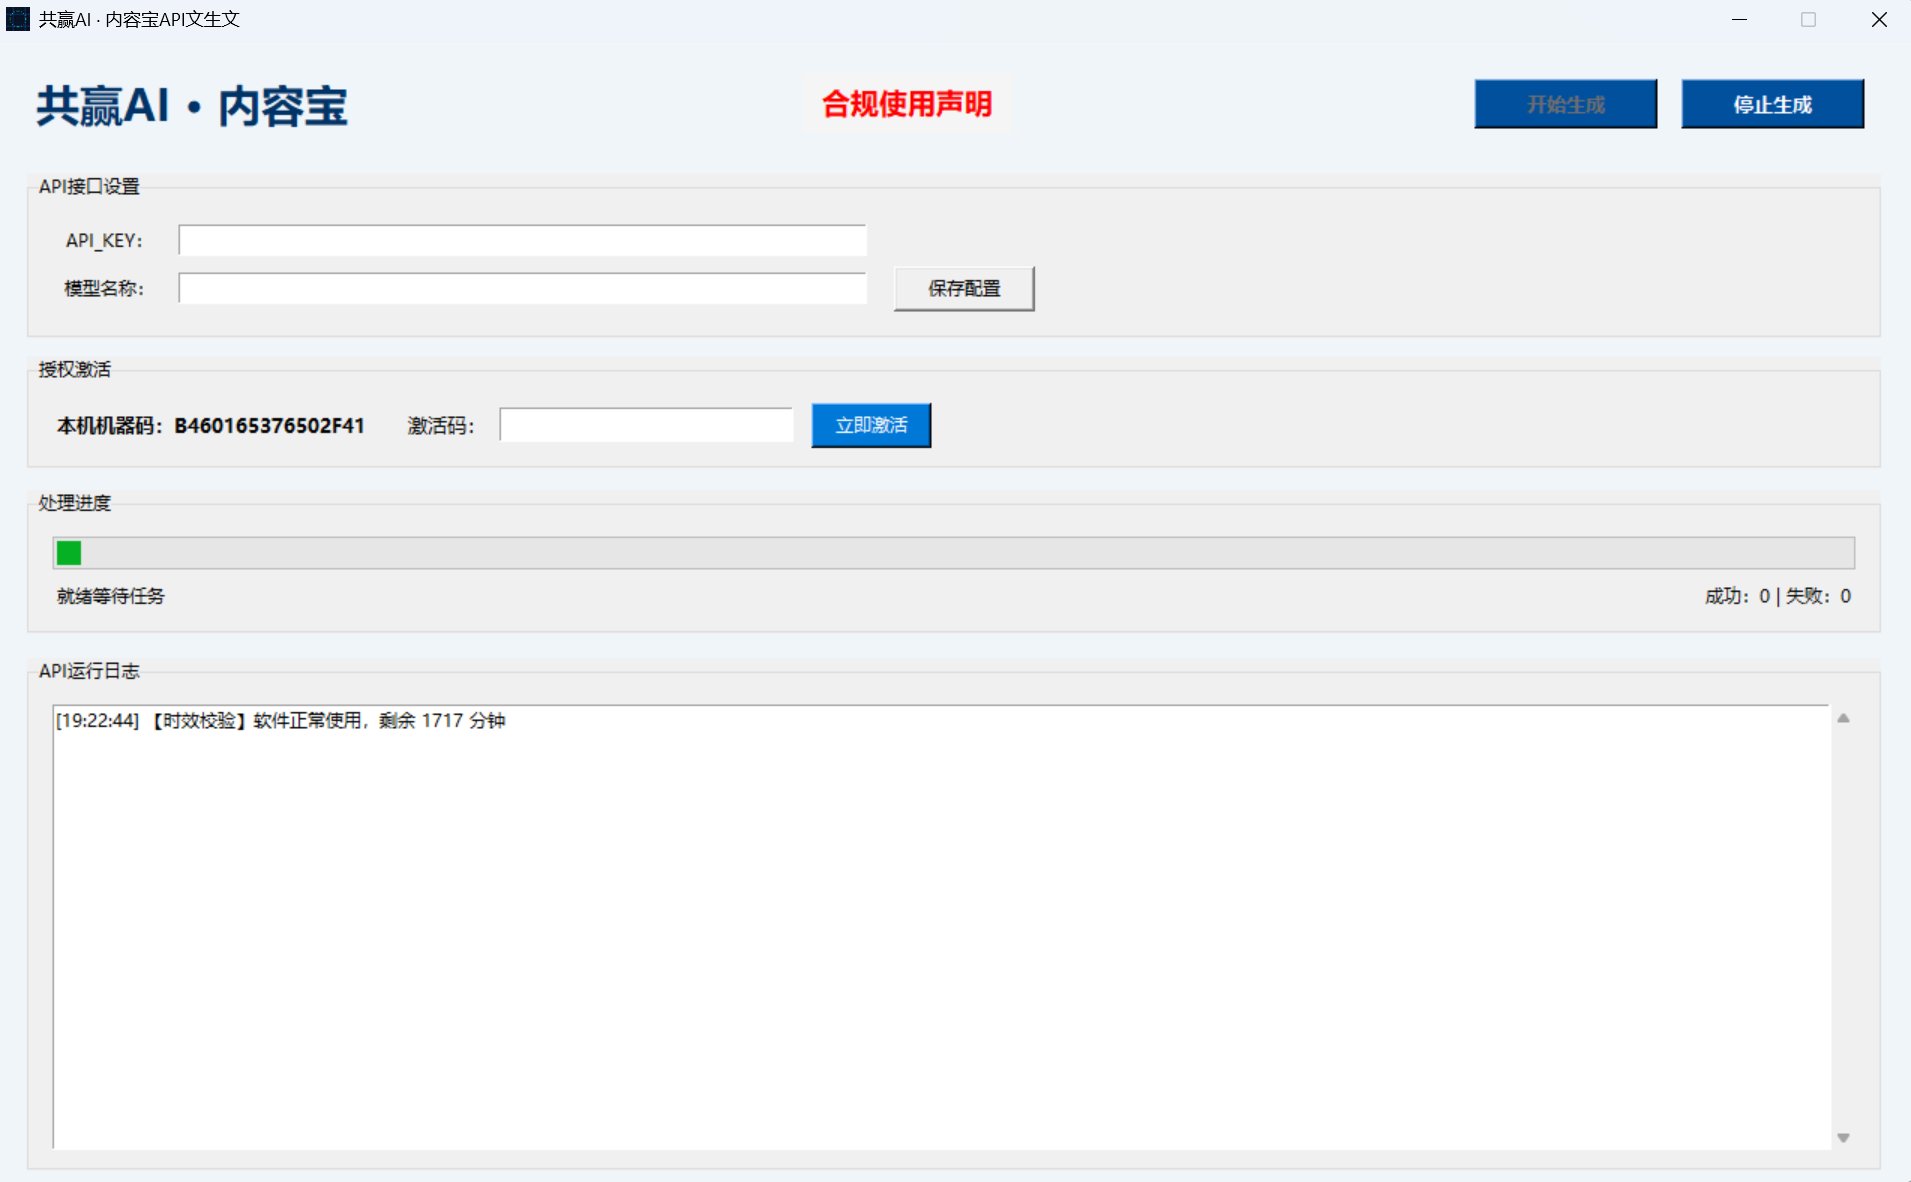Open the 合规使用声明 notice
Screen dimensions: 1911x1182
907,103
